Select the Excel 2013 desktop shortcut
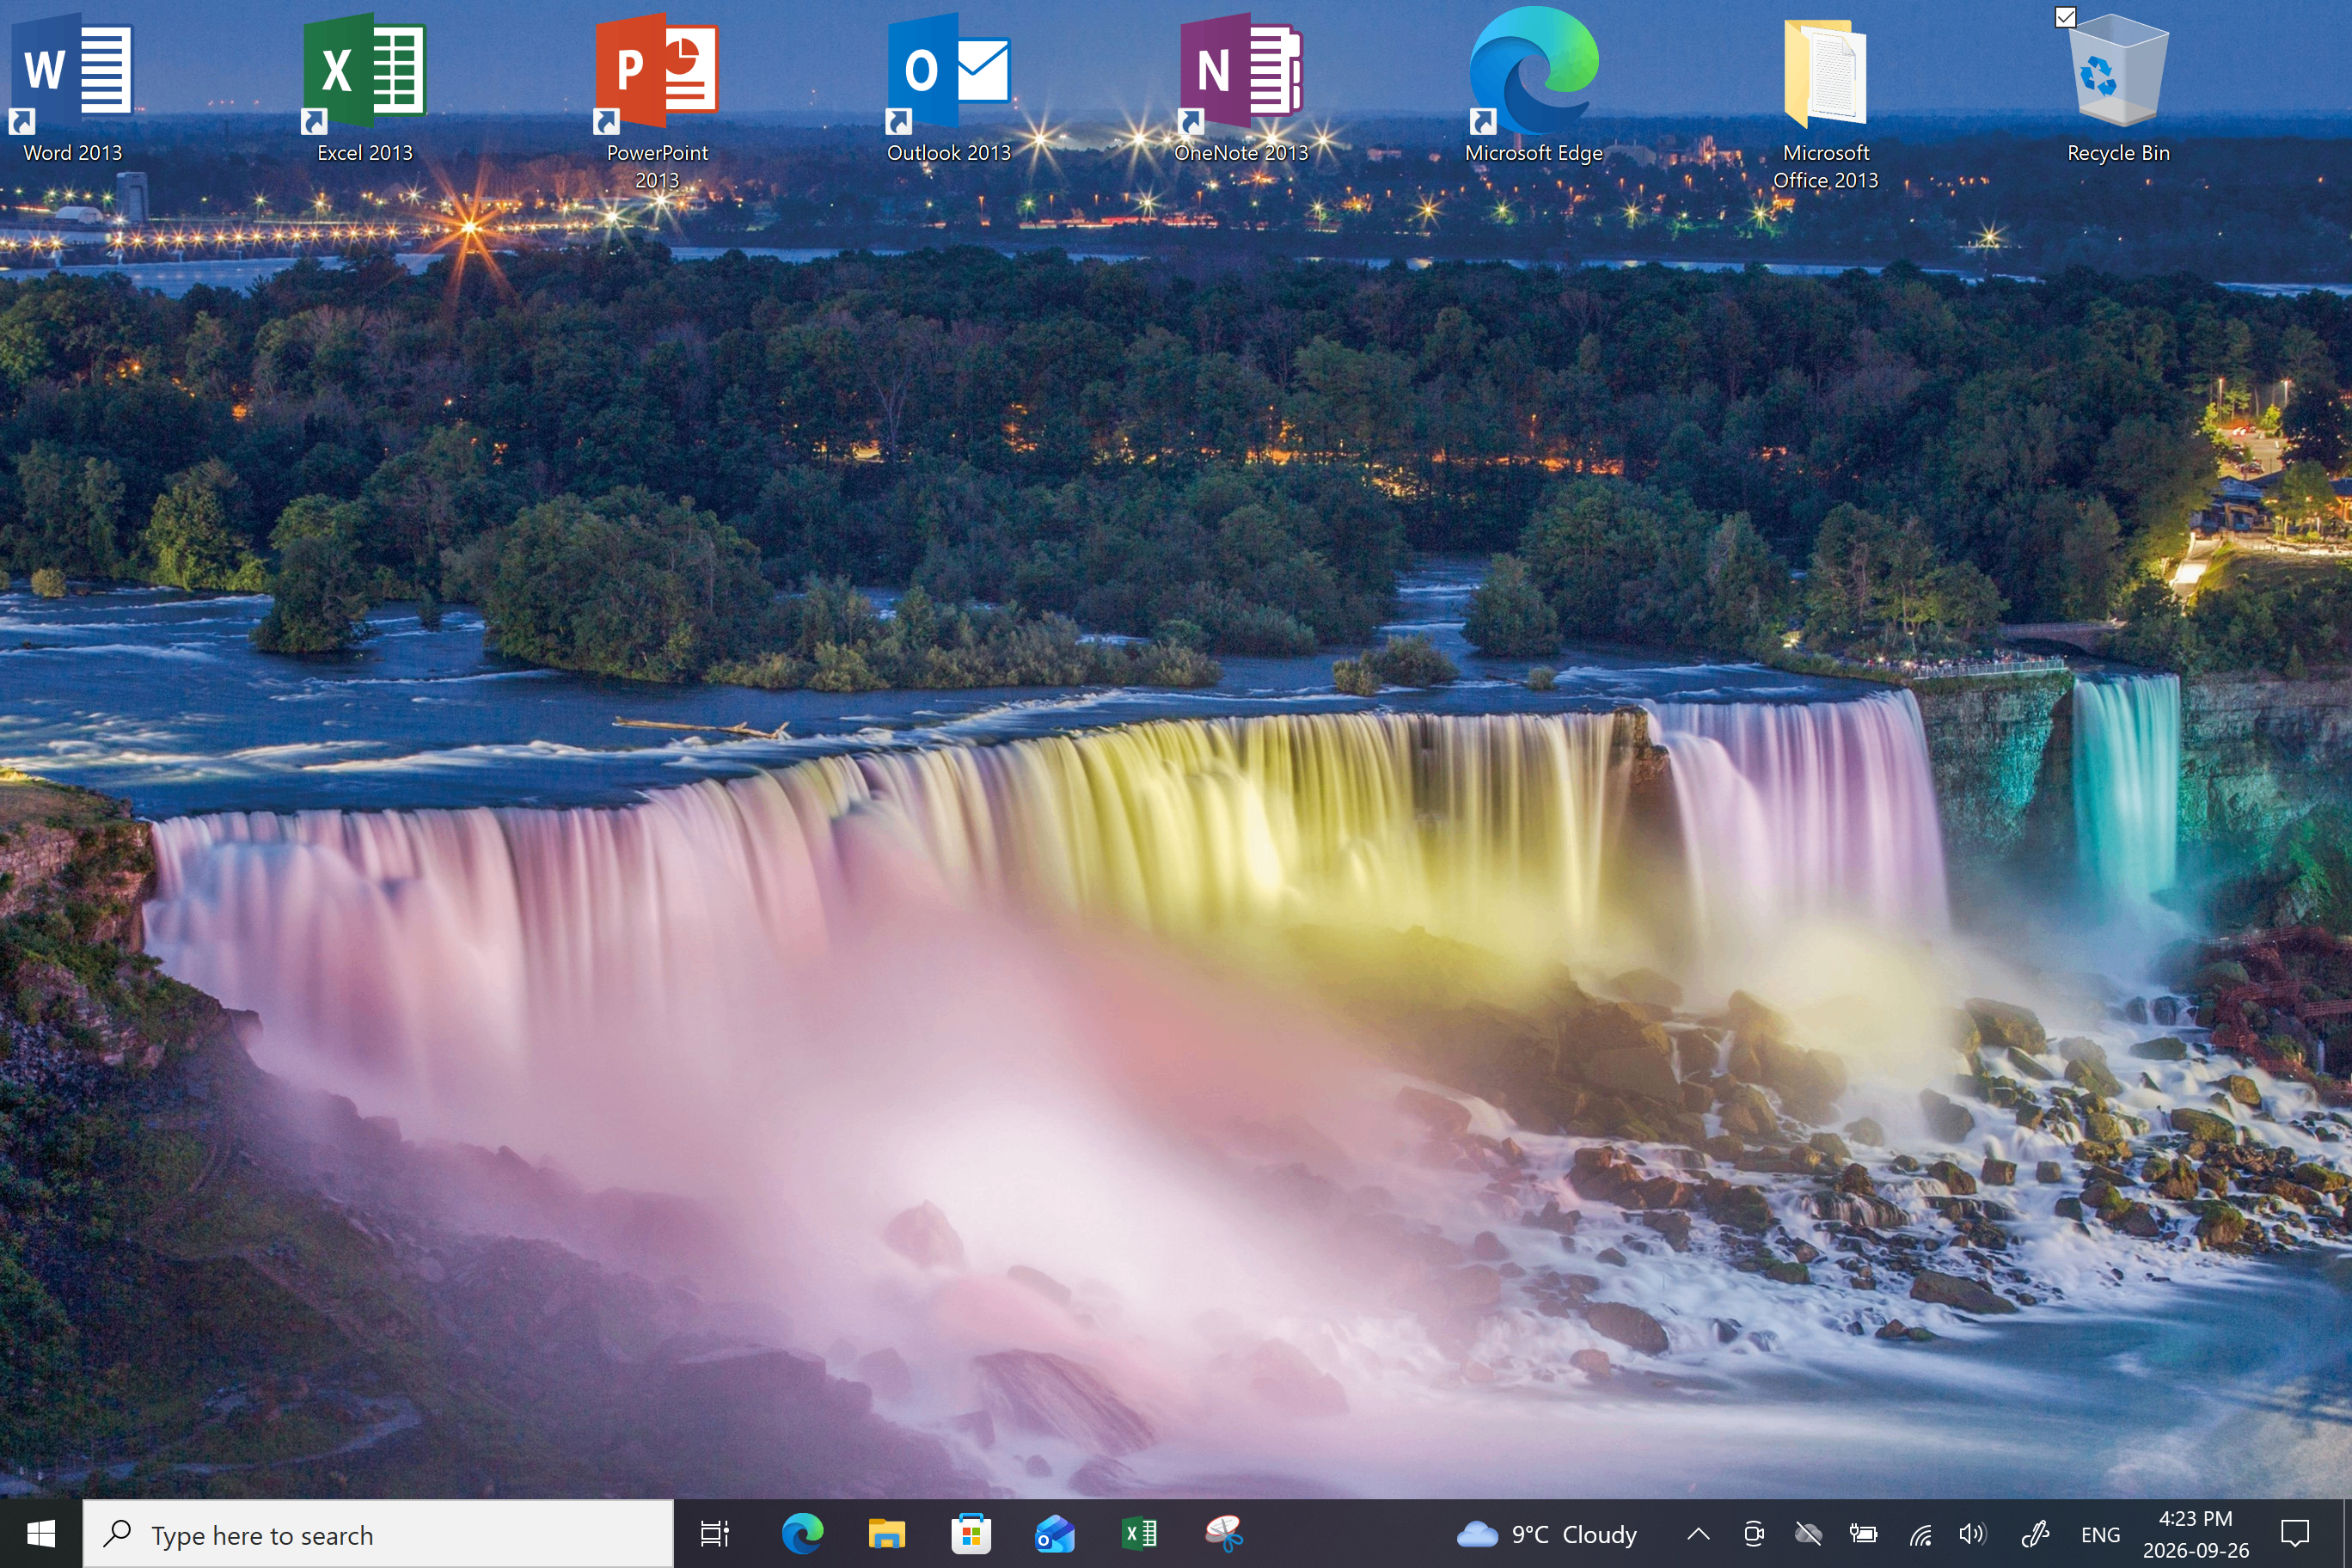The height and width of the screenshot is (1568, 2352). 365,85
